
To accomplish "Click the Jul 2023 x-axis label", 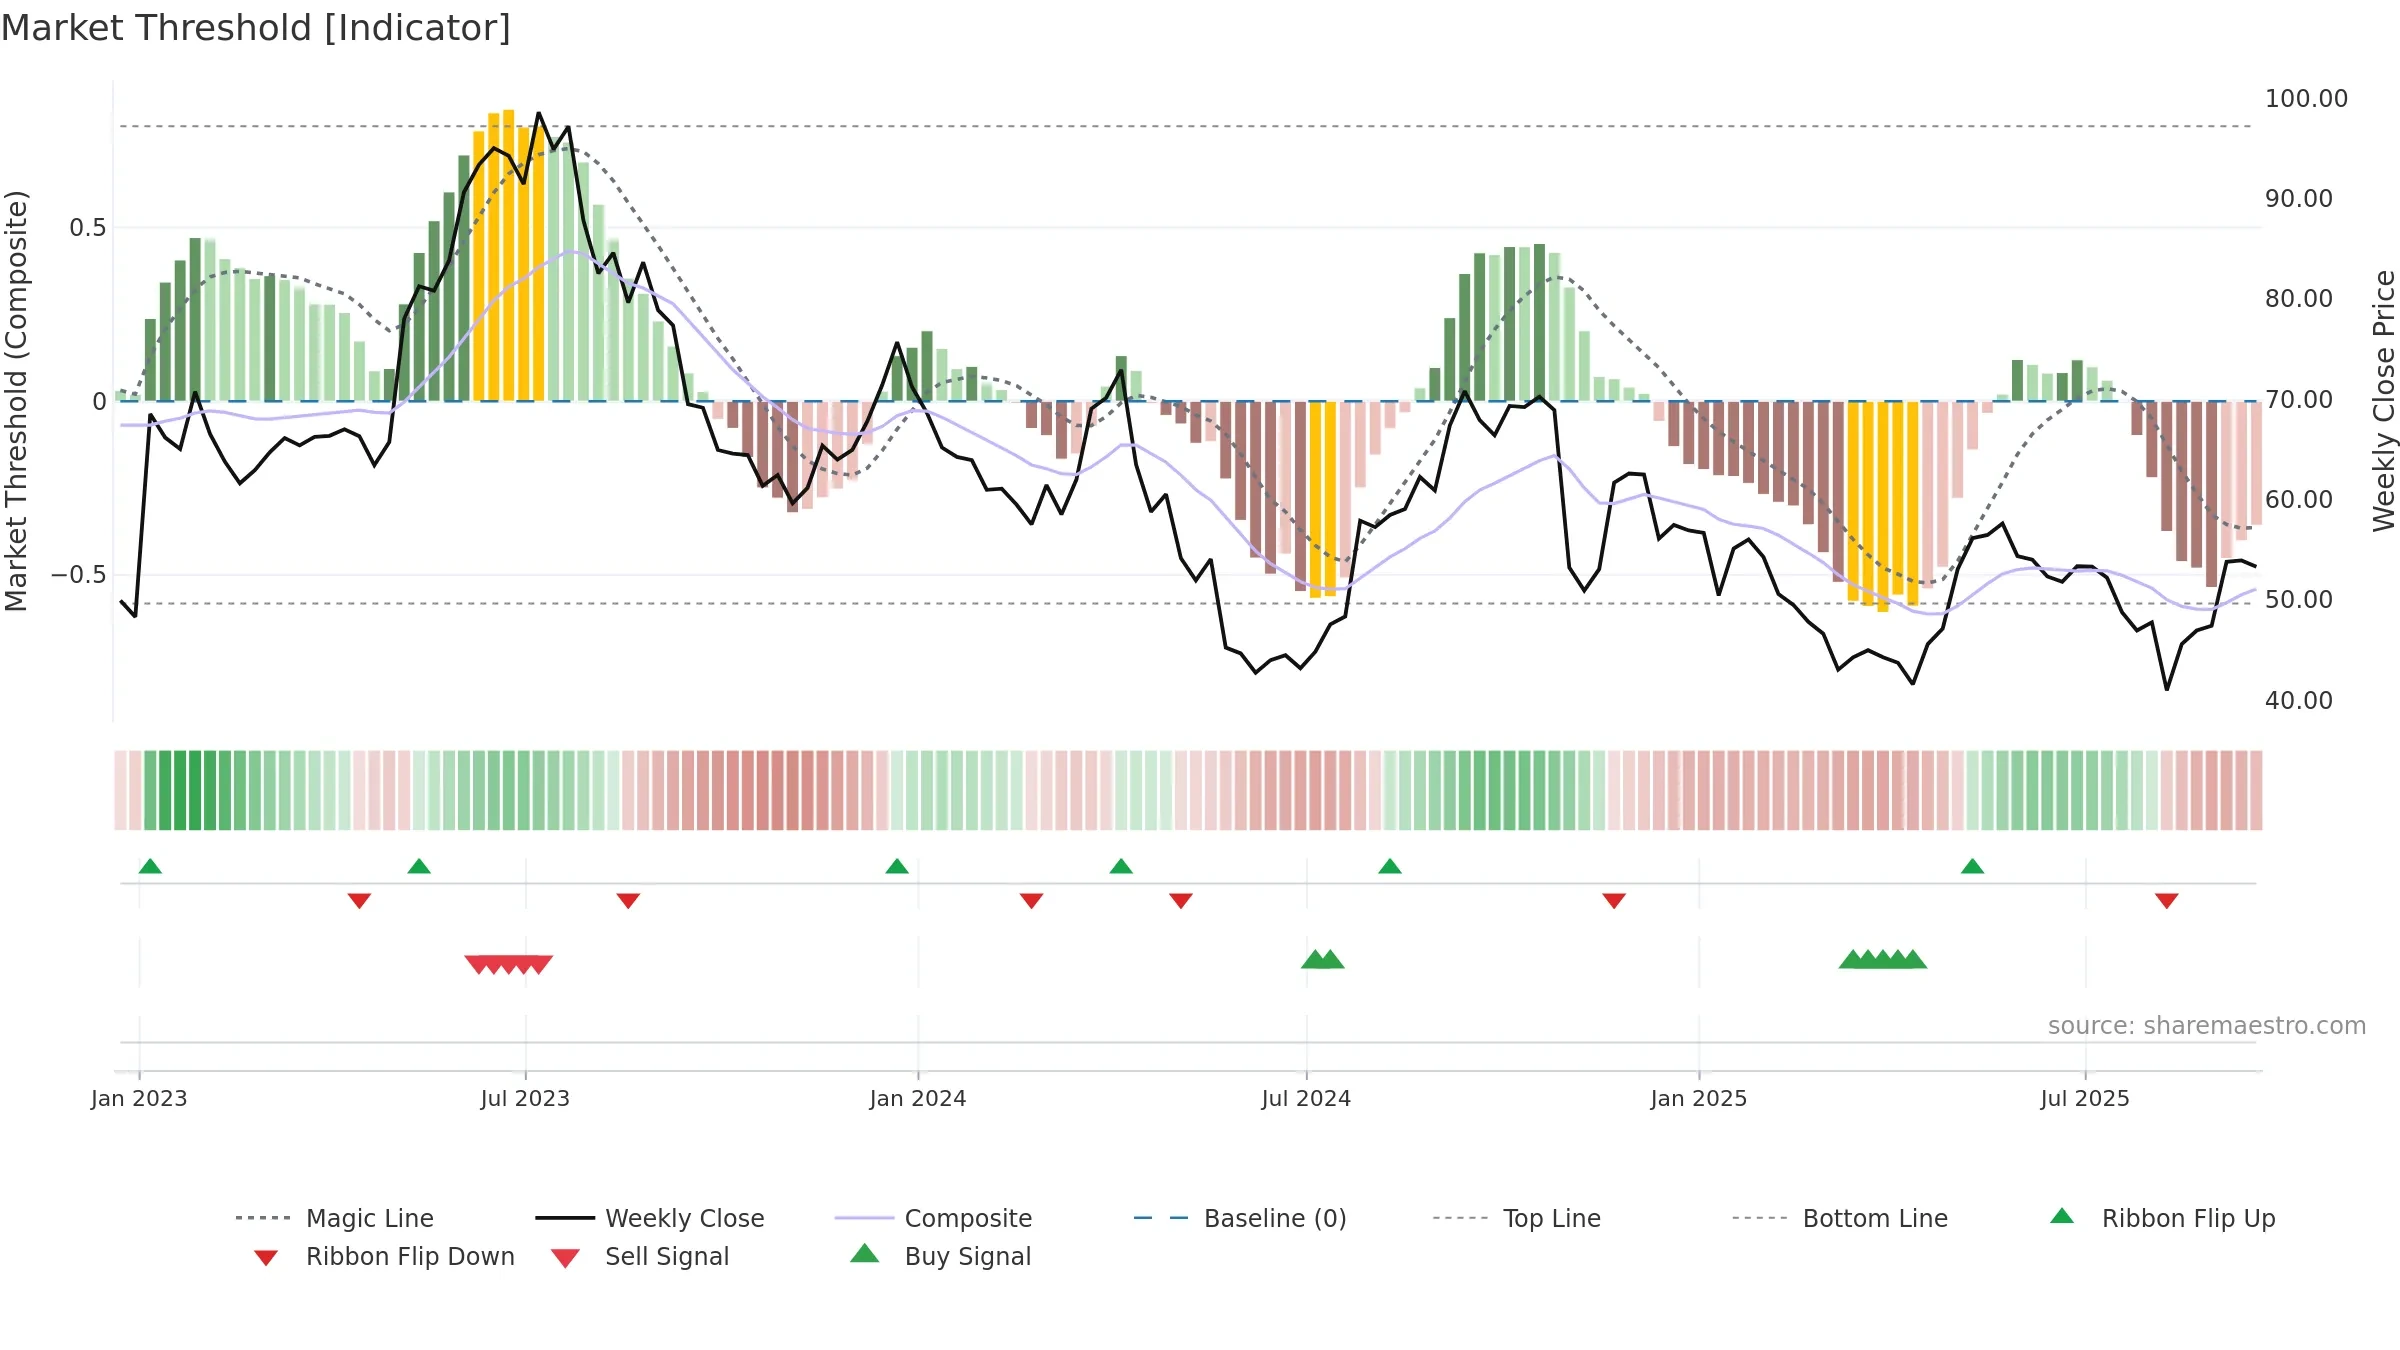I will [525, 1098].
